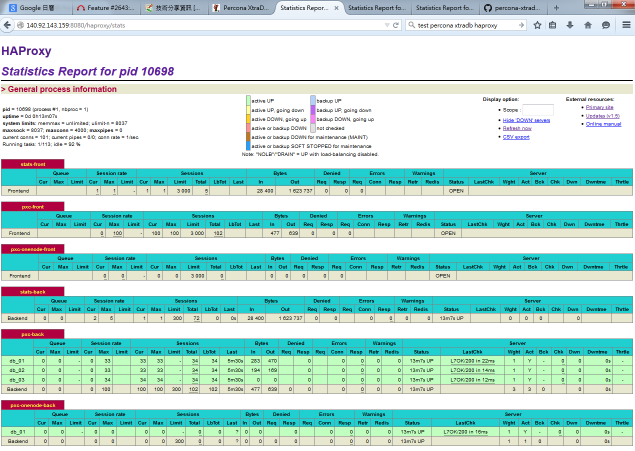Show bookmarks list icon in toolbar

(552, 25)
